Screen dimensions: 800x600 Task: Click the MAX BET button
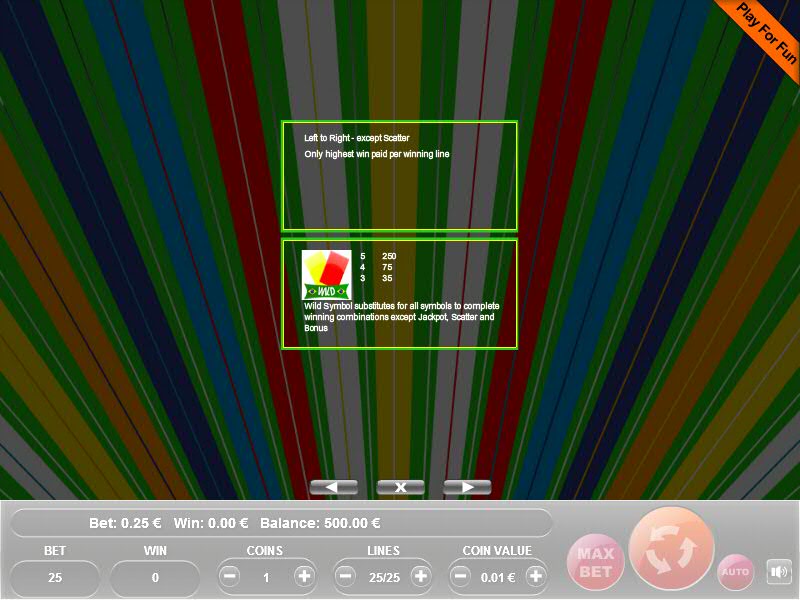[594, 562]
